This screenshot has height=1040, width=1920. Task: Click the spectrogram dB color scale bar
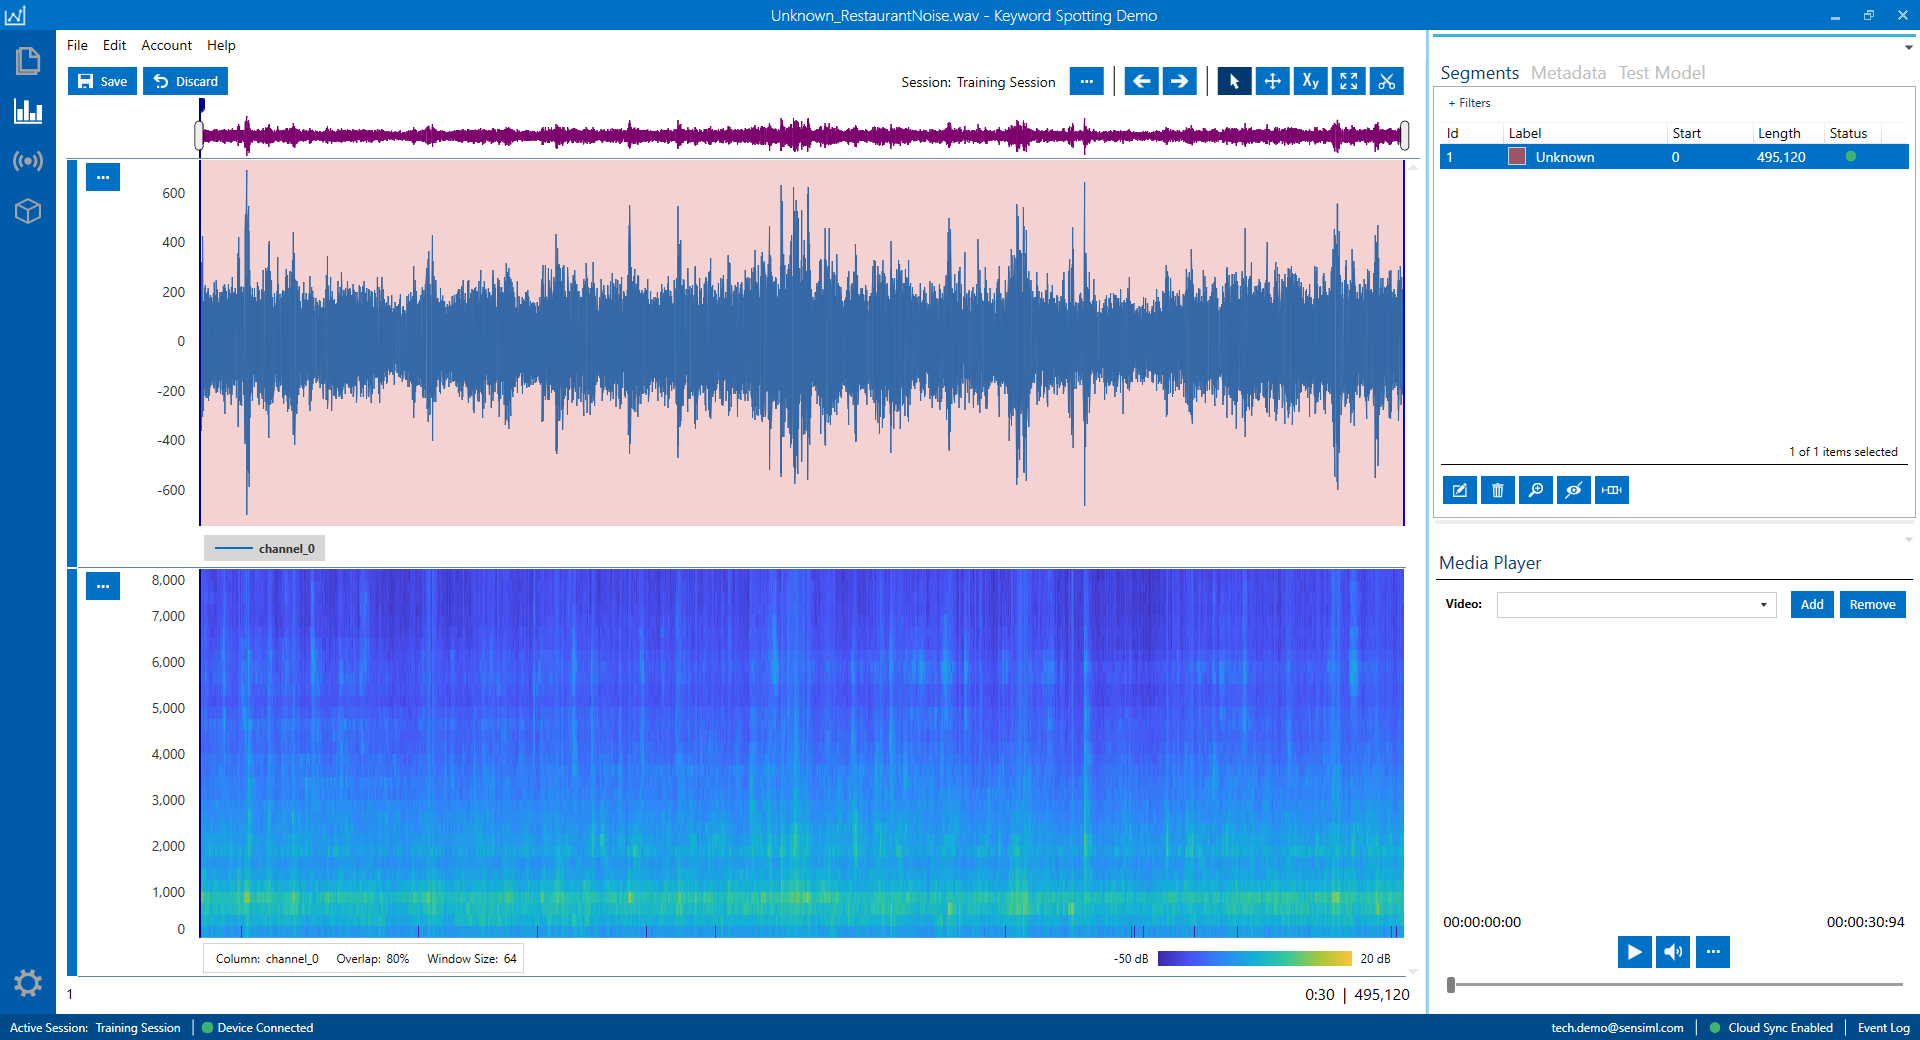coord(1254,959)
